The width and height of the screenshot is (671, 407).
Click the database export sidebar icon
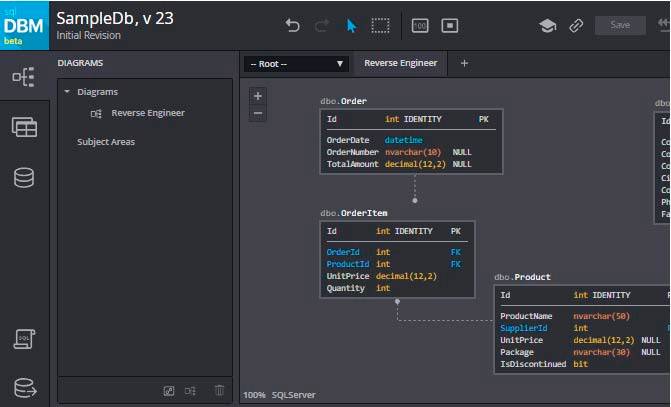click(24, 387)
